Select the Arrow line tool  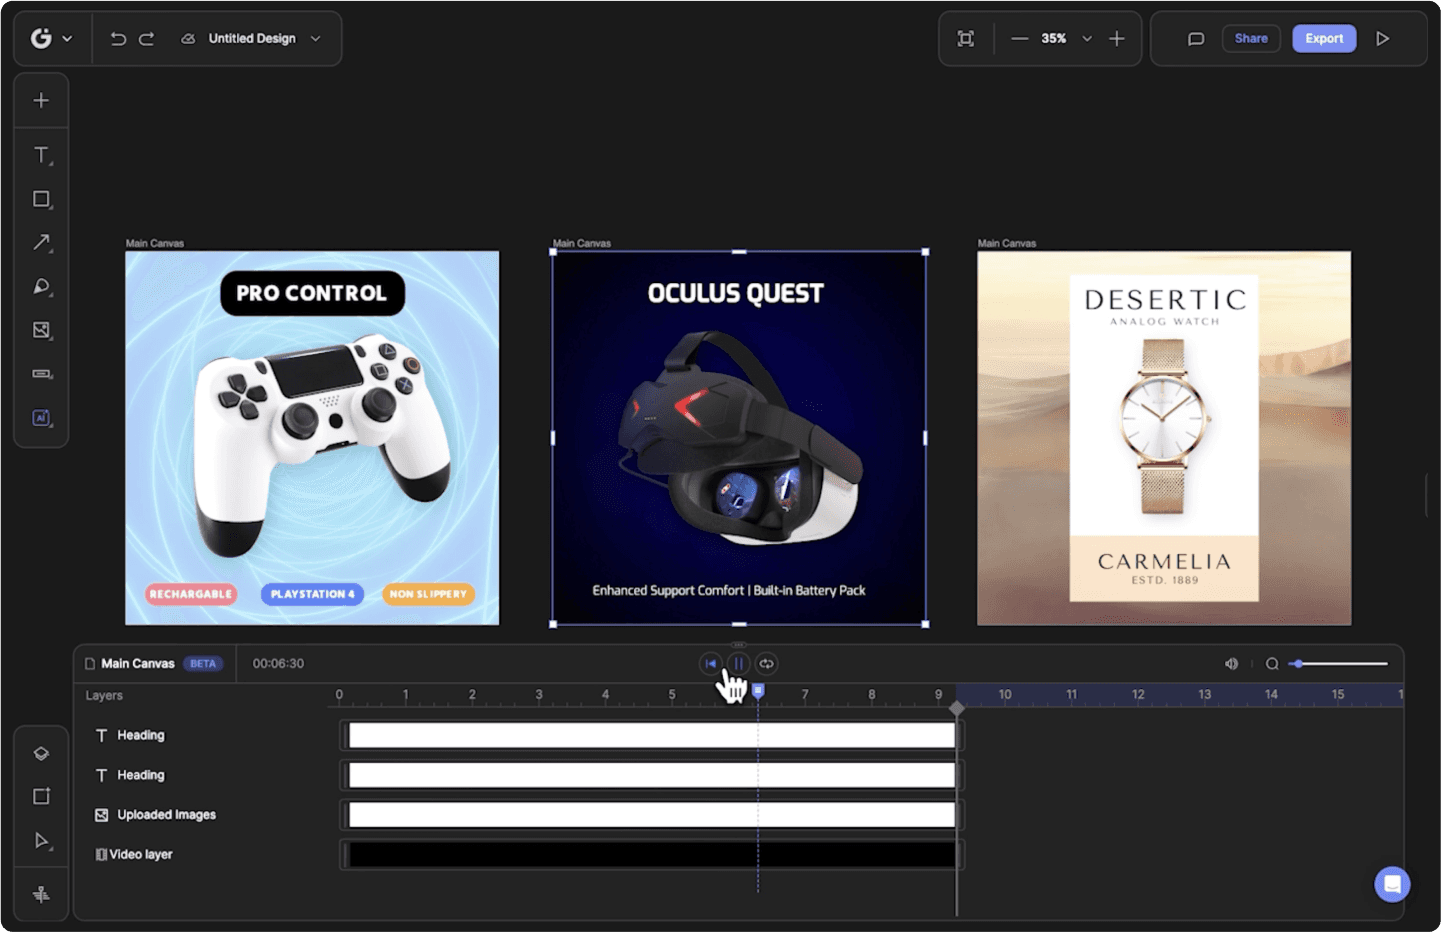[41, 243]
